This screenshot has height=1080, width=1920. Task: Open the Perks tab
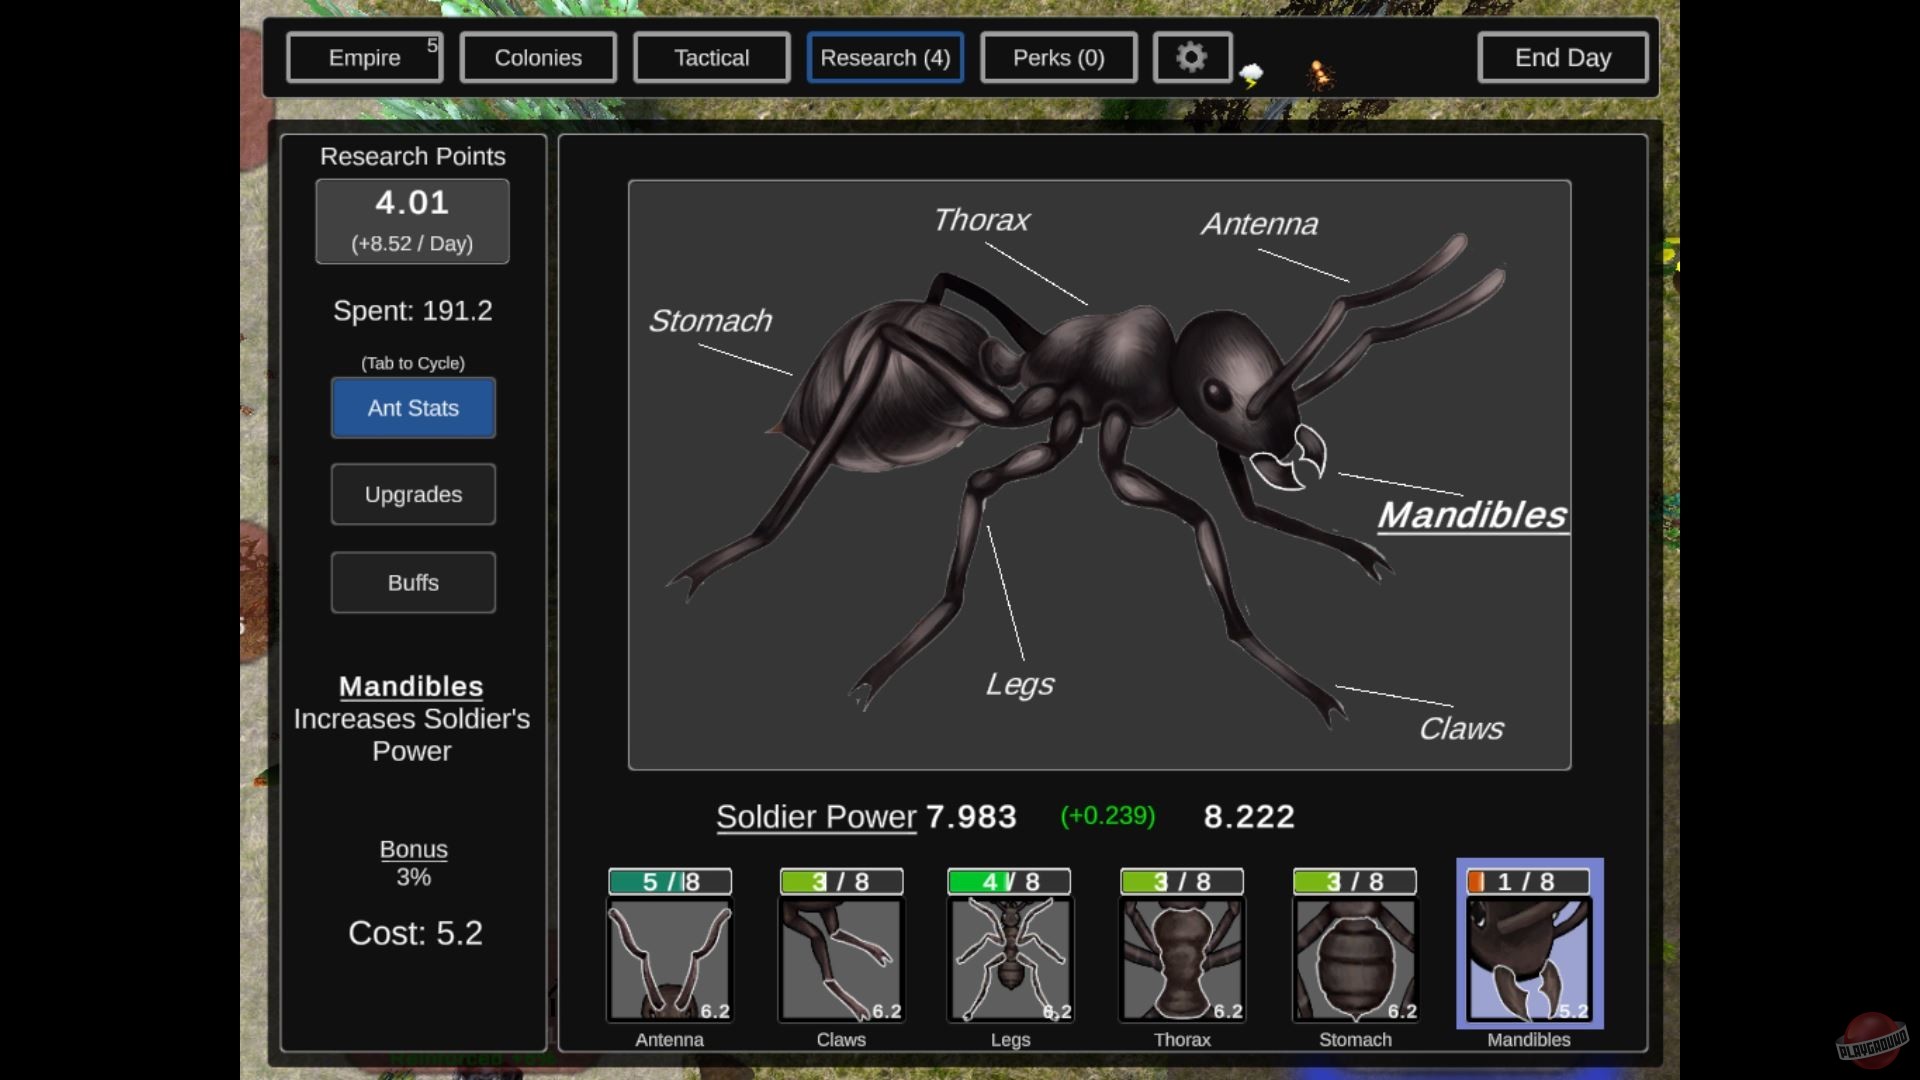(x=1058, y=57)
